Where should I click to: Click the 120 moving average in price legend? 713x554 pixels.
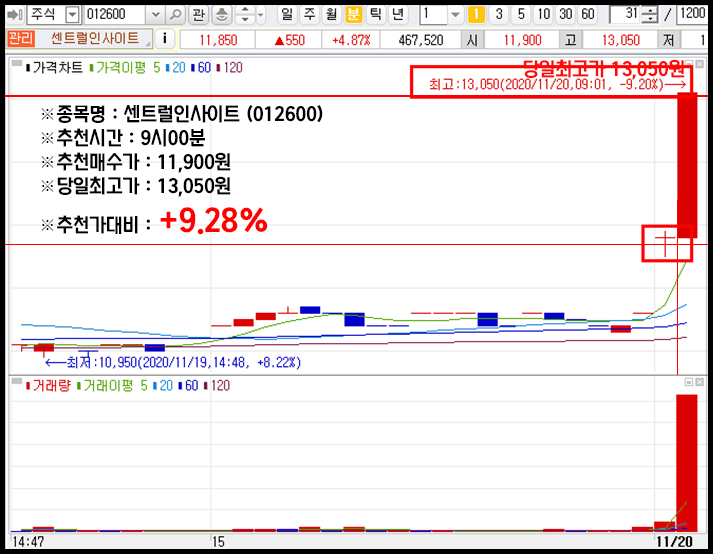click(x=230, y=68)
